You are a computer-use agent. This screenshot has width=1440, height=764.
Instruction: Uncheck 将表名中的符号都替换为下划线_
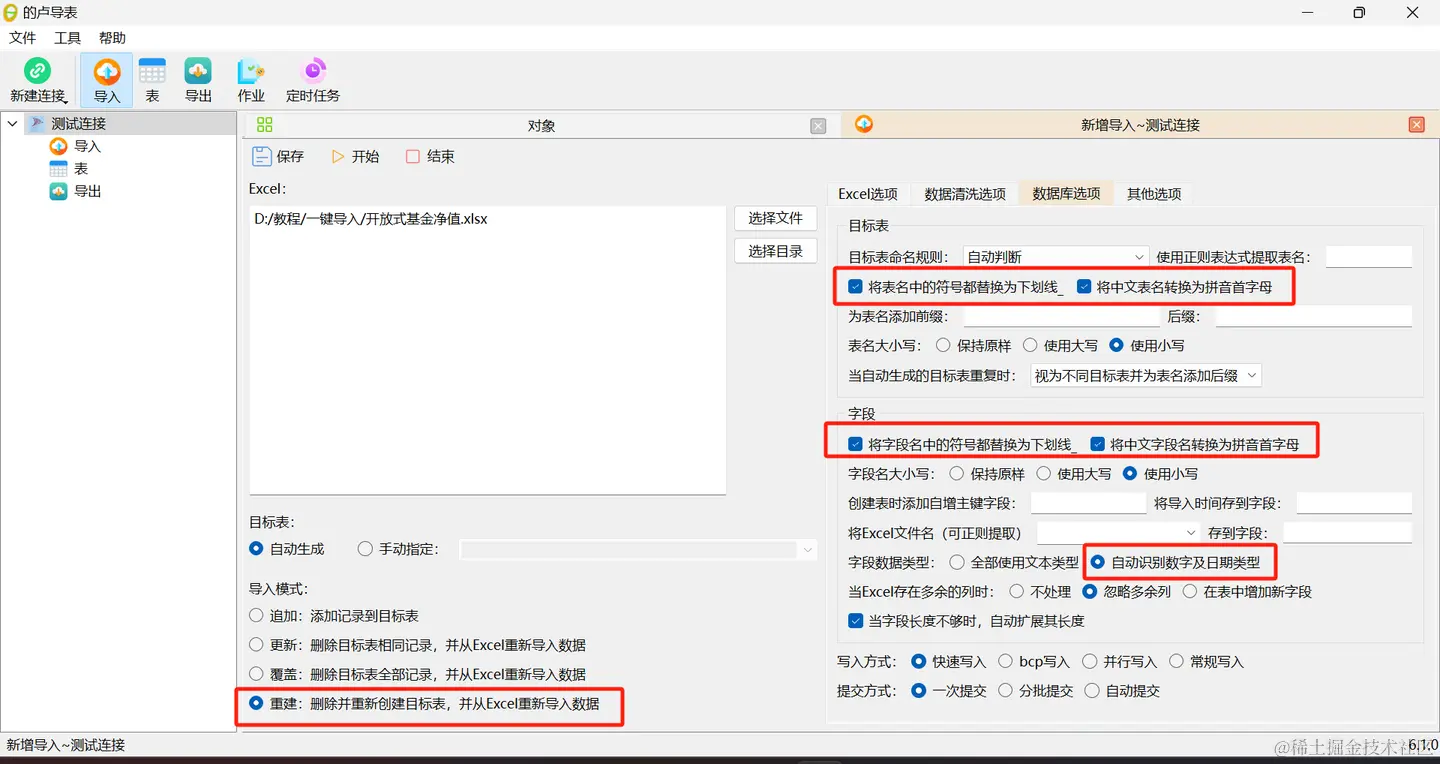pyautogui.click(x=855, y=287)
